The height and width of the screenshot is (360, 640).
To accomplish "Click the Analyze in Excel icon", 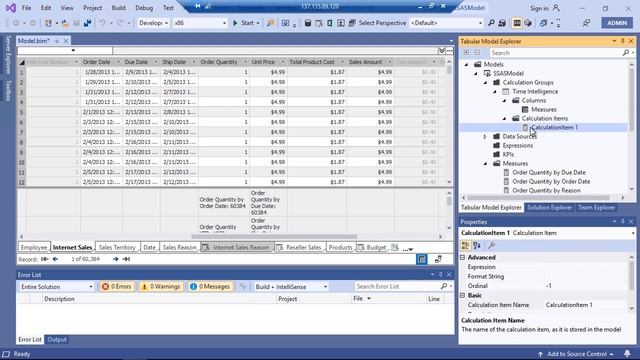I will point(330,23).
